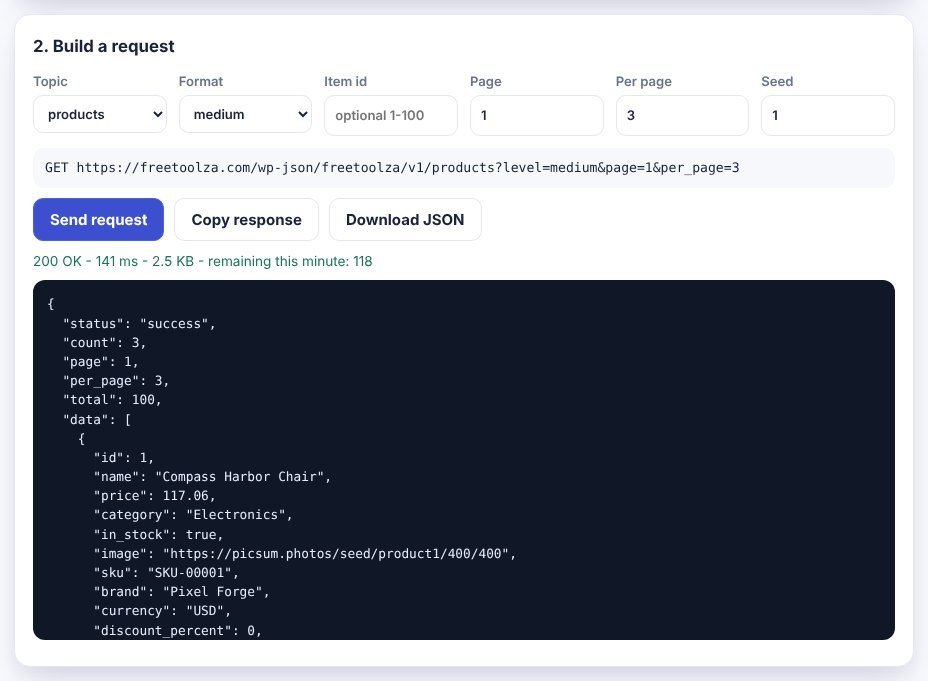Click the Download JSON button
Screen dimensions: 928x681
pyautogui.click(x=405, y=220)
